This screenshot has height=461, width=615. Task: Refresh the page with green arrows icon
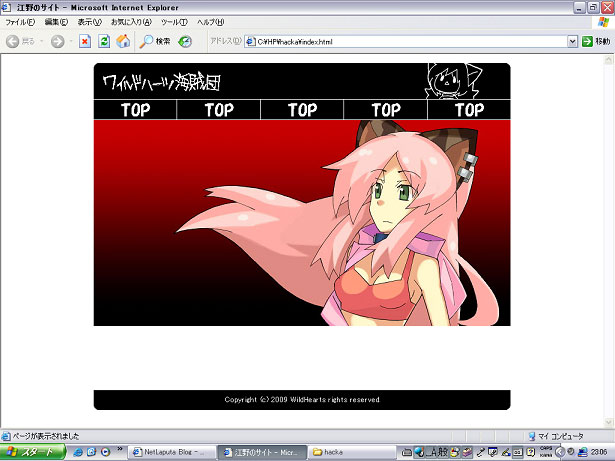[104, 41]
